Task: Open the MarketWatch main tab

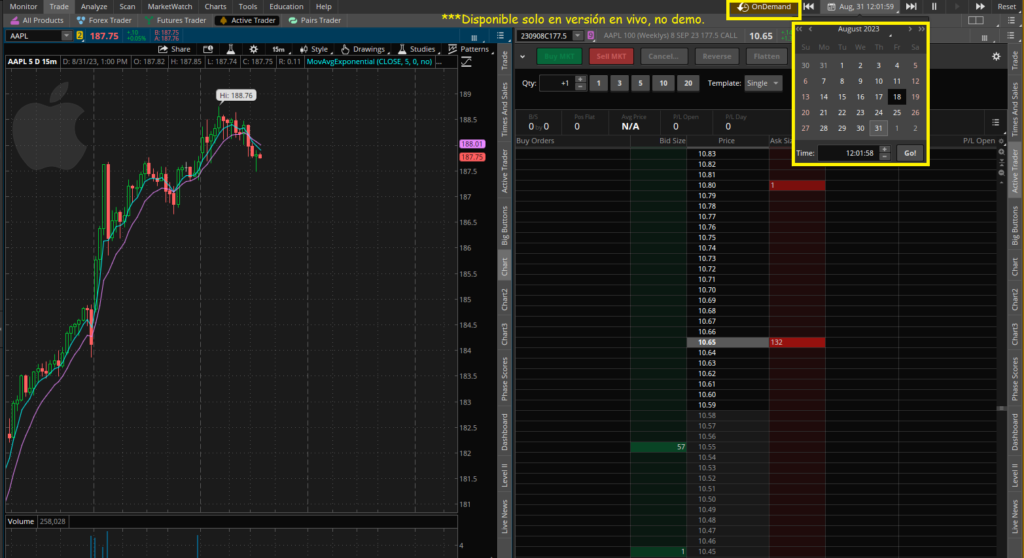Action: (170, 7)
